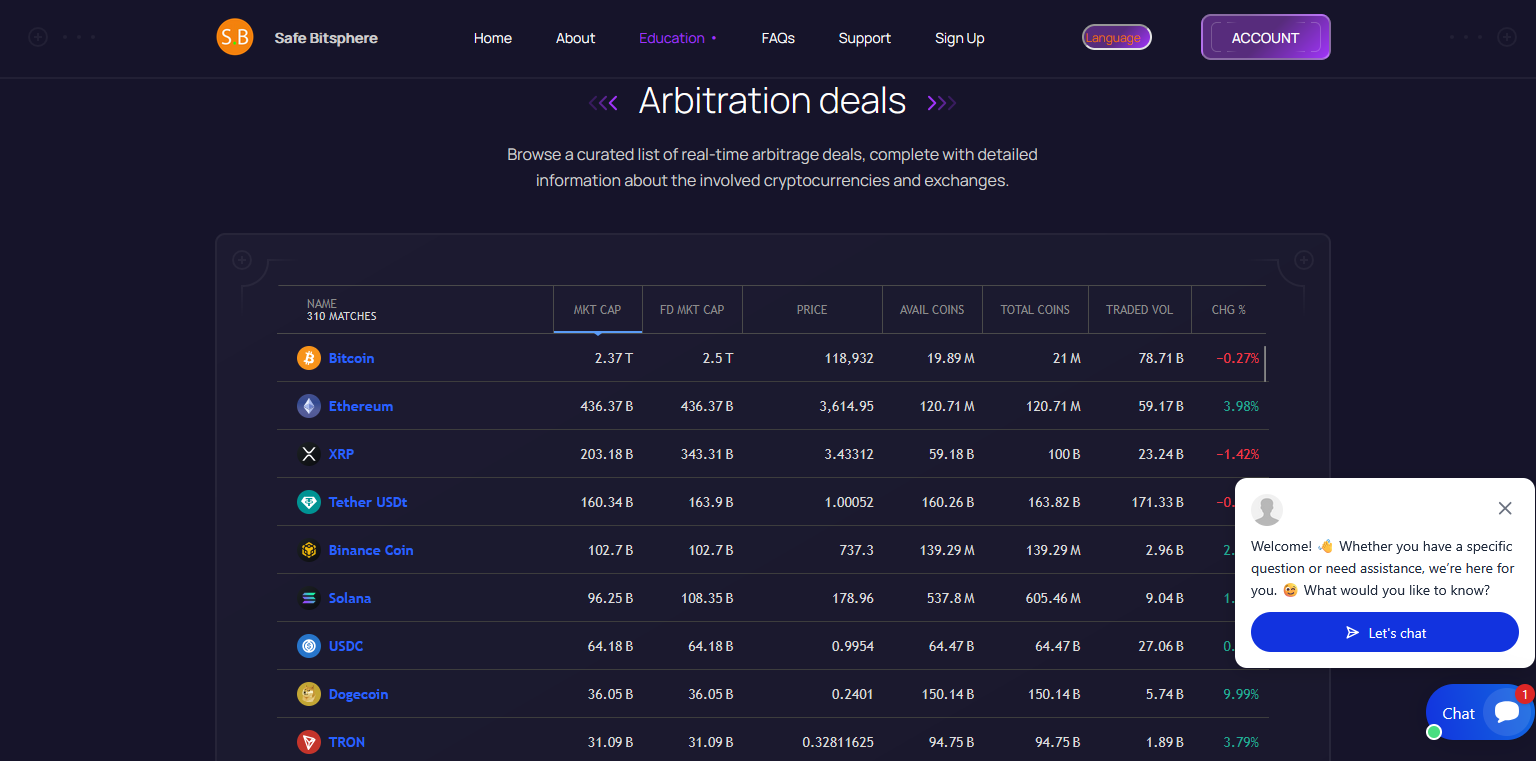
Task: Open the Binance Coin link
Action: click(x=371, y=550)
